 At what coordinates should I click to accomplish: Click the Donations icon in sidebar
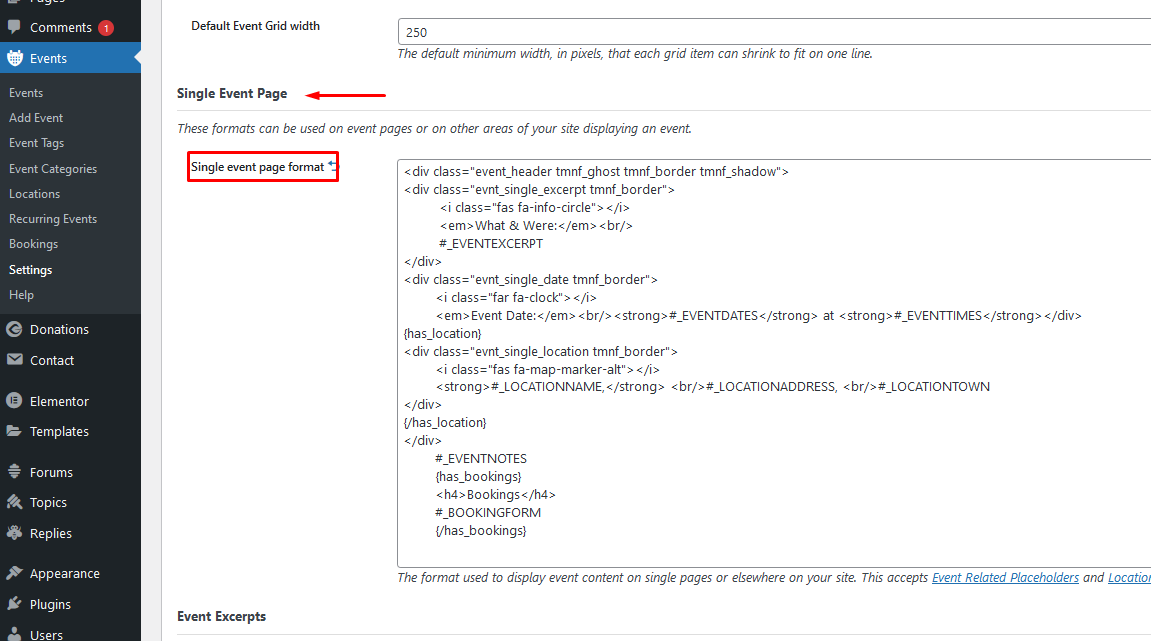(x=14, y=329)
